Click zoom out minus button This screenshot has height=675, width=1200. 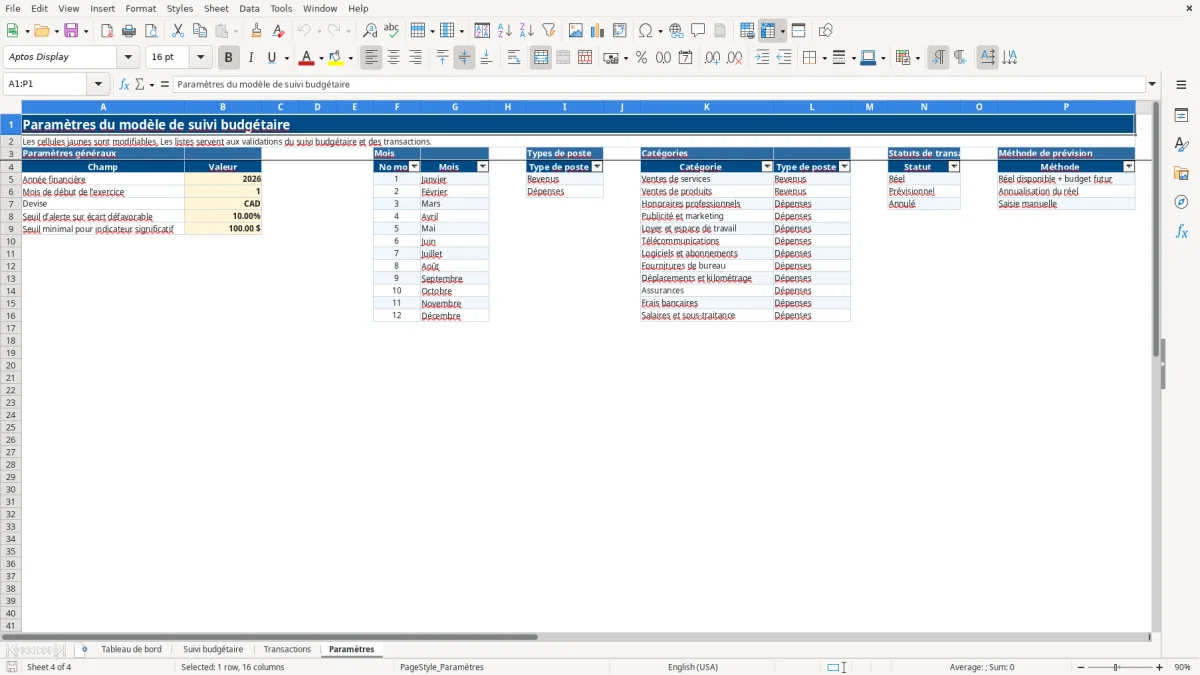coord(1081,667)
